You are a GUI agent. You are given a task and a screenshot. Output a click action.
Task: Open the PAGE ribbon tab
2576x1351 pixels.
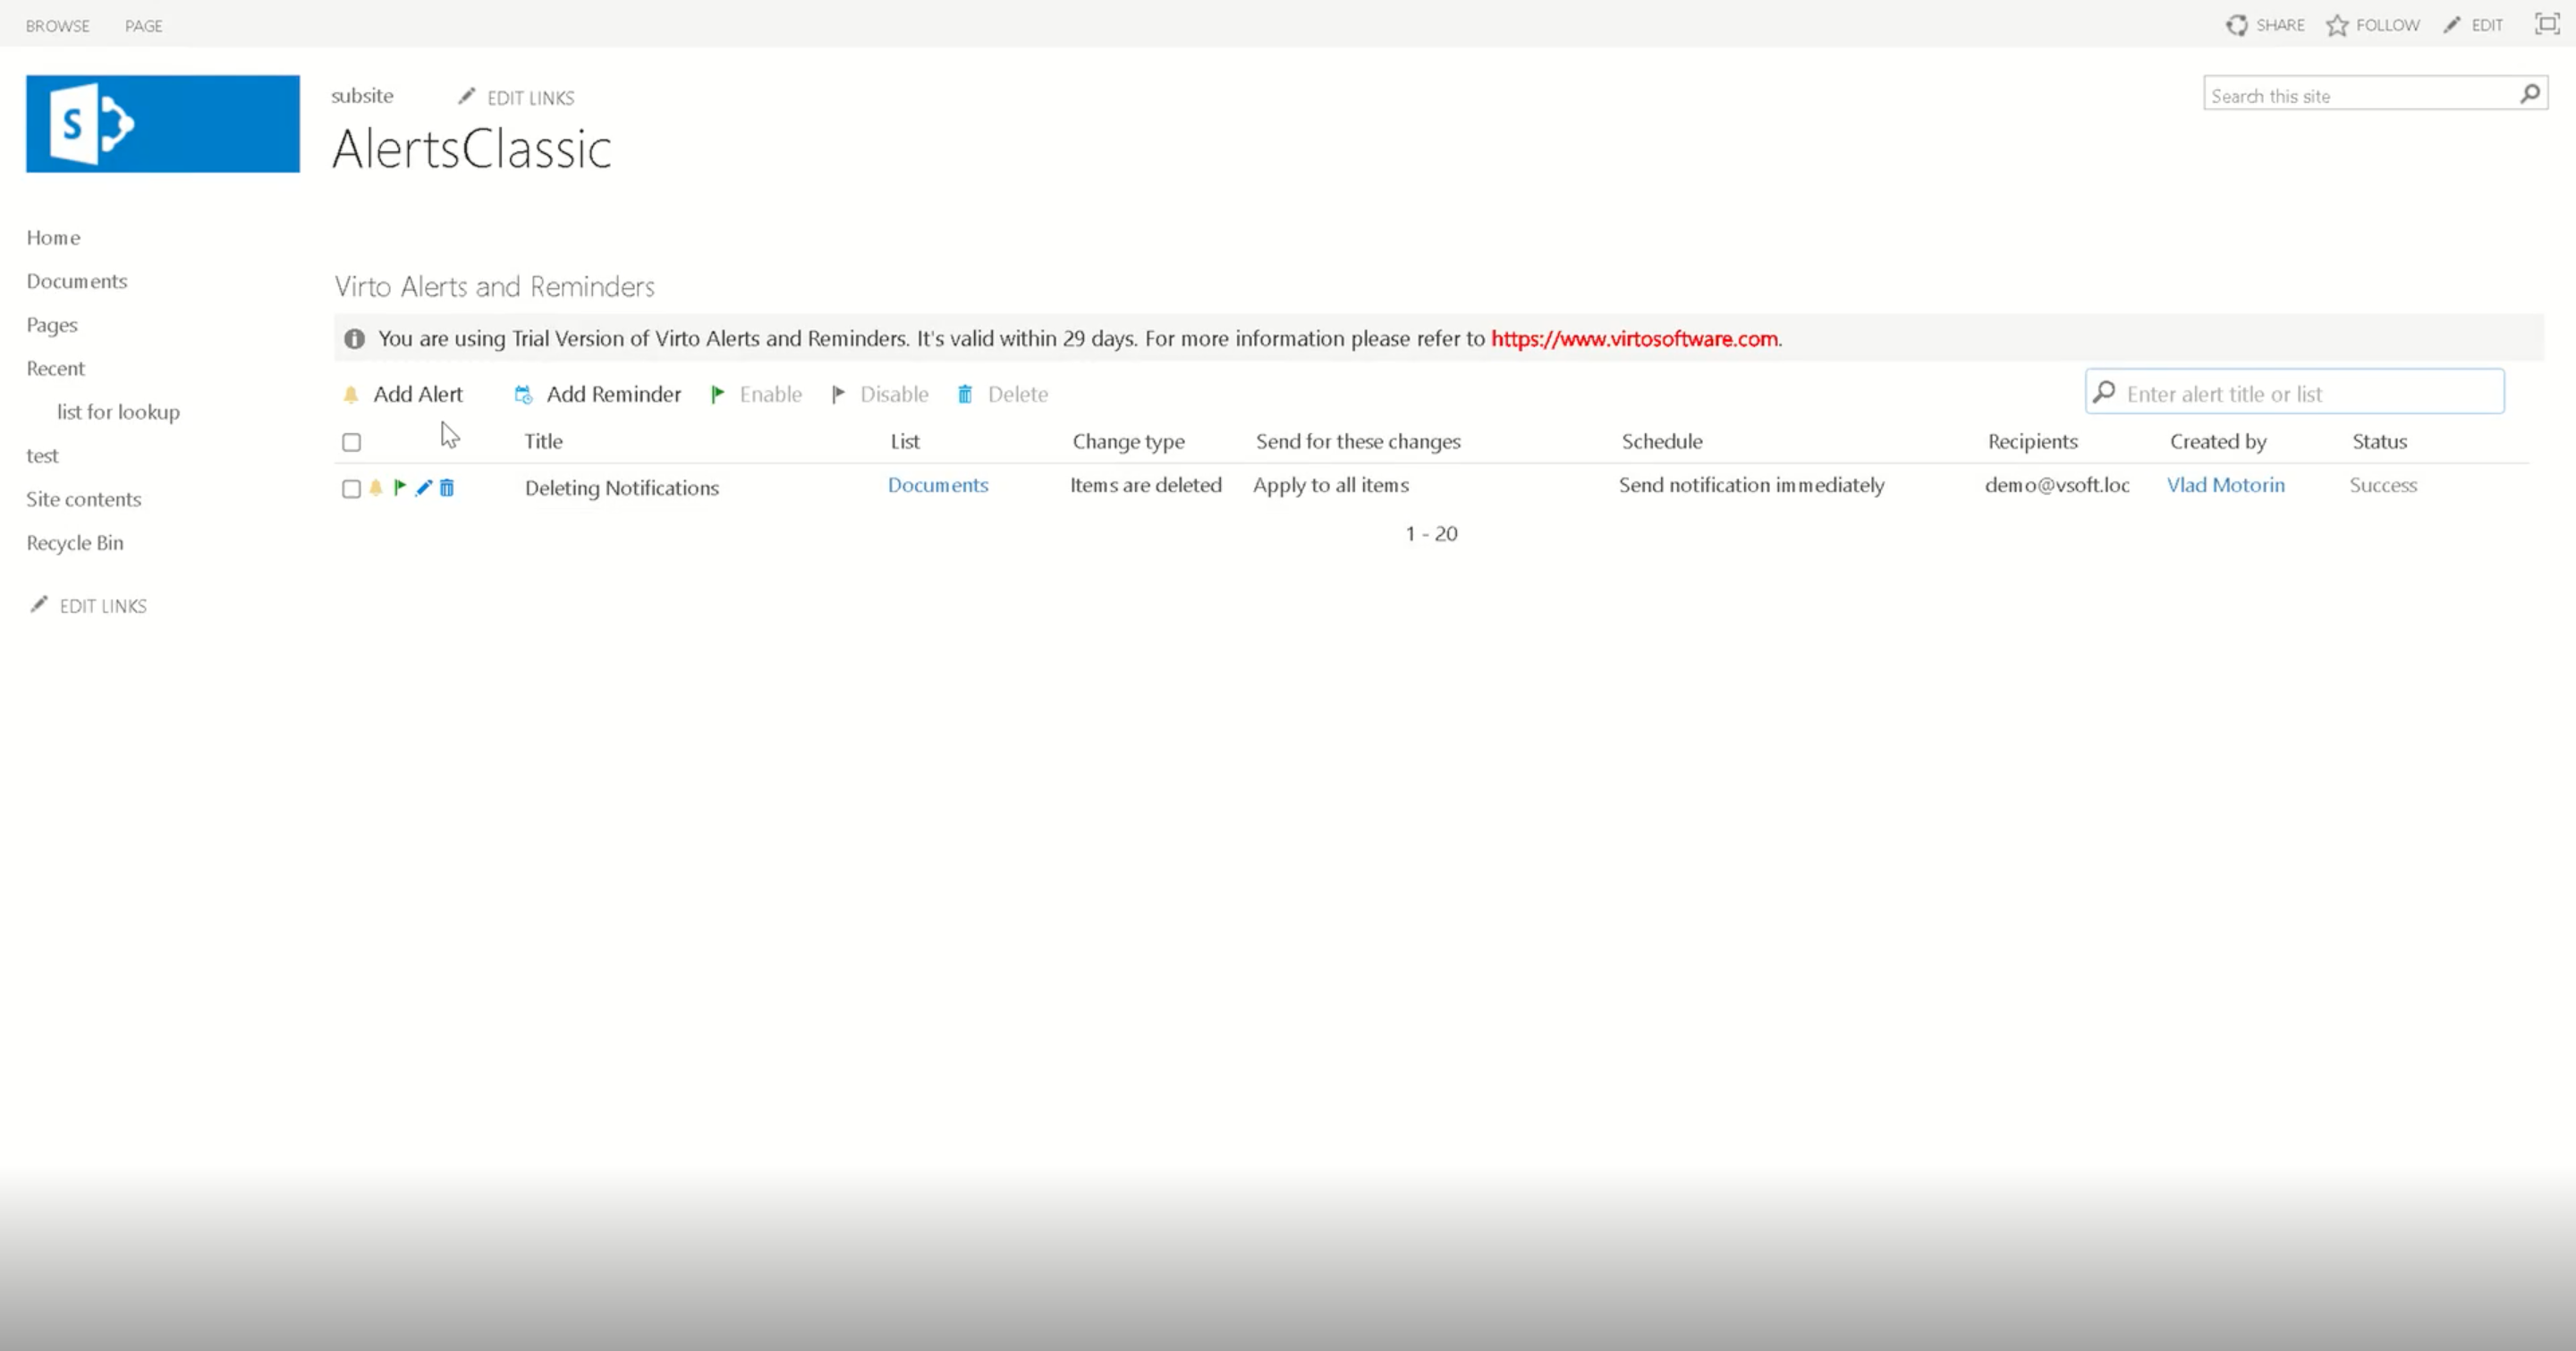[x=143, y=26]
